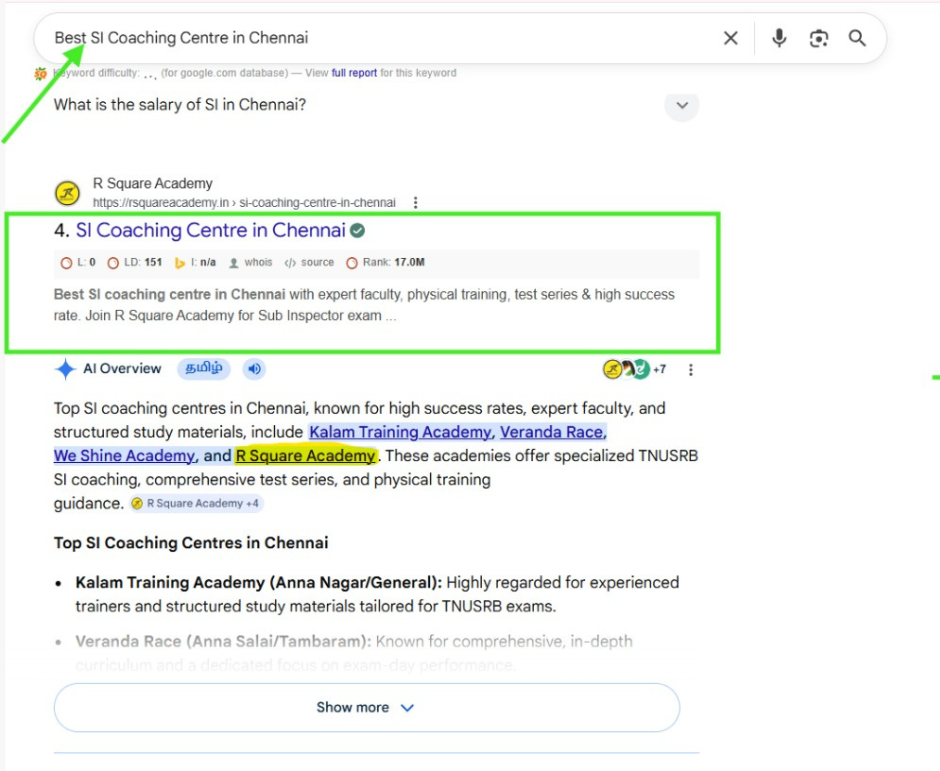The height and width of the screenshot is (771, 940).
Task: Expand 'What is the salary of SI' question
Action: [682, 106]
